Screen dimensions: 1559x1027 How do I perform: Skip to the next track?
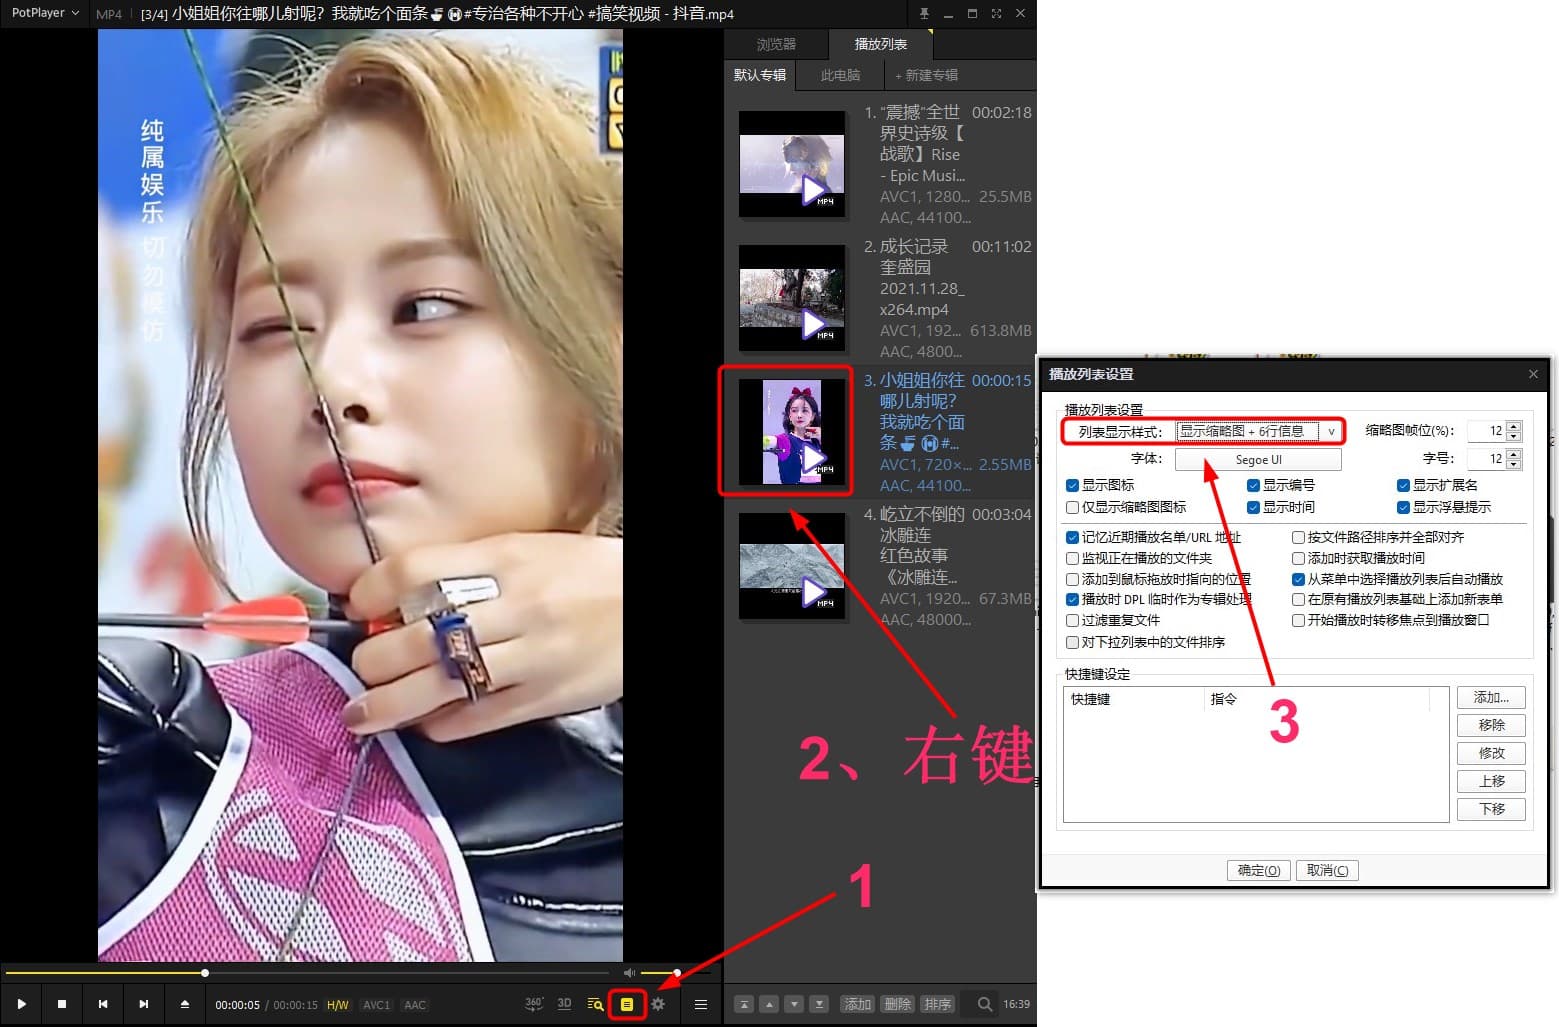(143, 1004)
